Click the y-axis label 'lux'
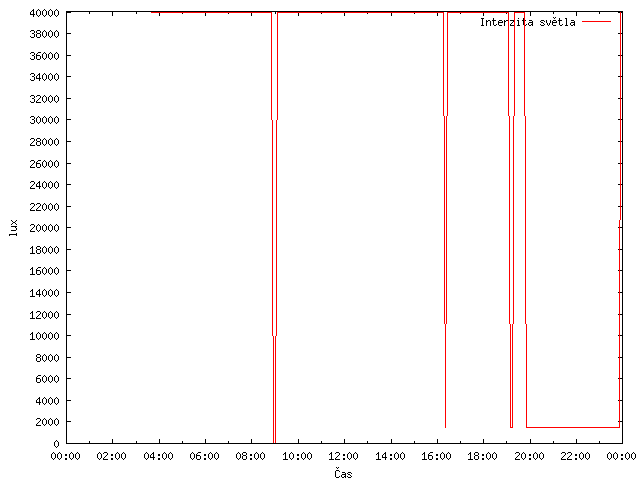Viewport: 640px width, 480px height. 14,228
